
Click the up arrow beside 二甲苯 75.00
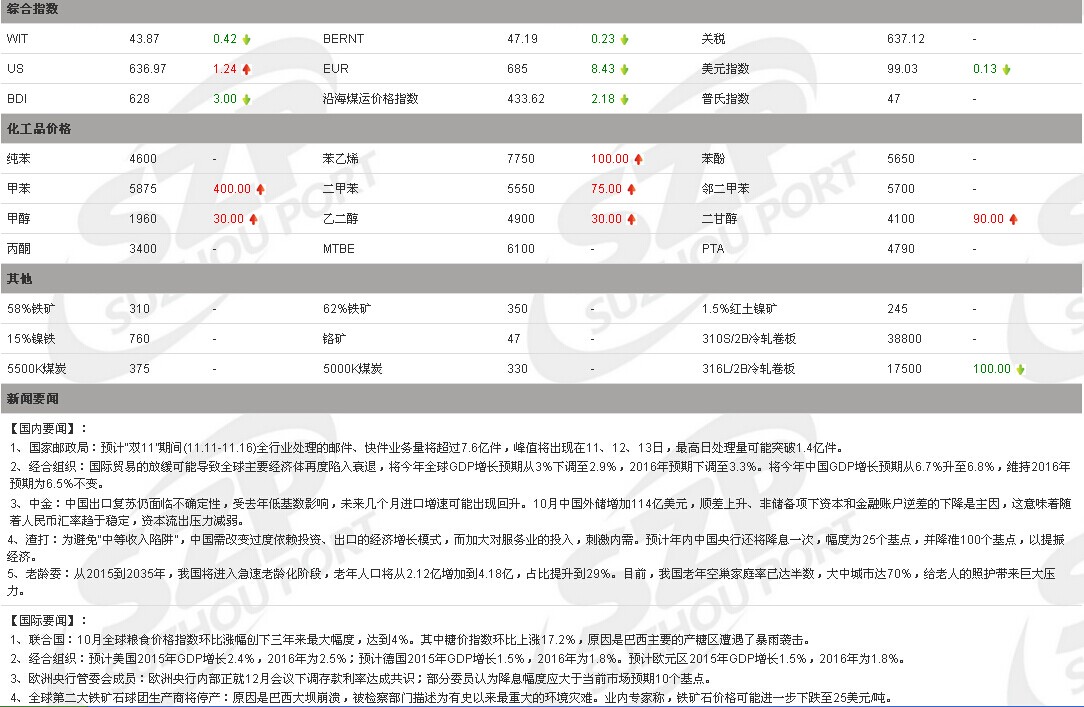tap(631, 189)
